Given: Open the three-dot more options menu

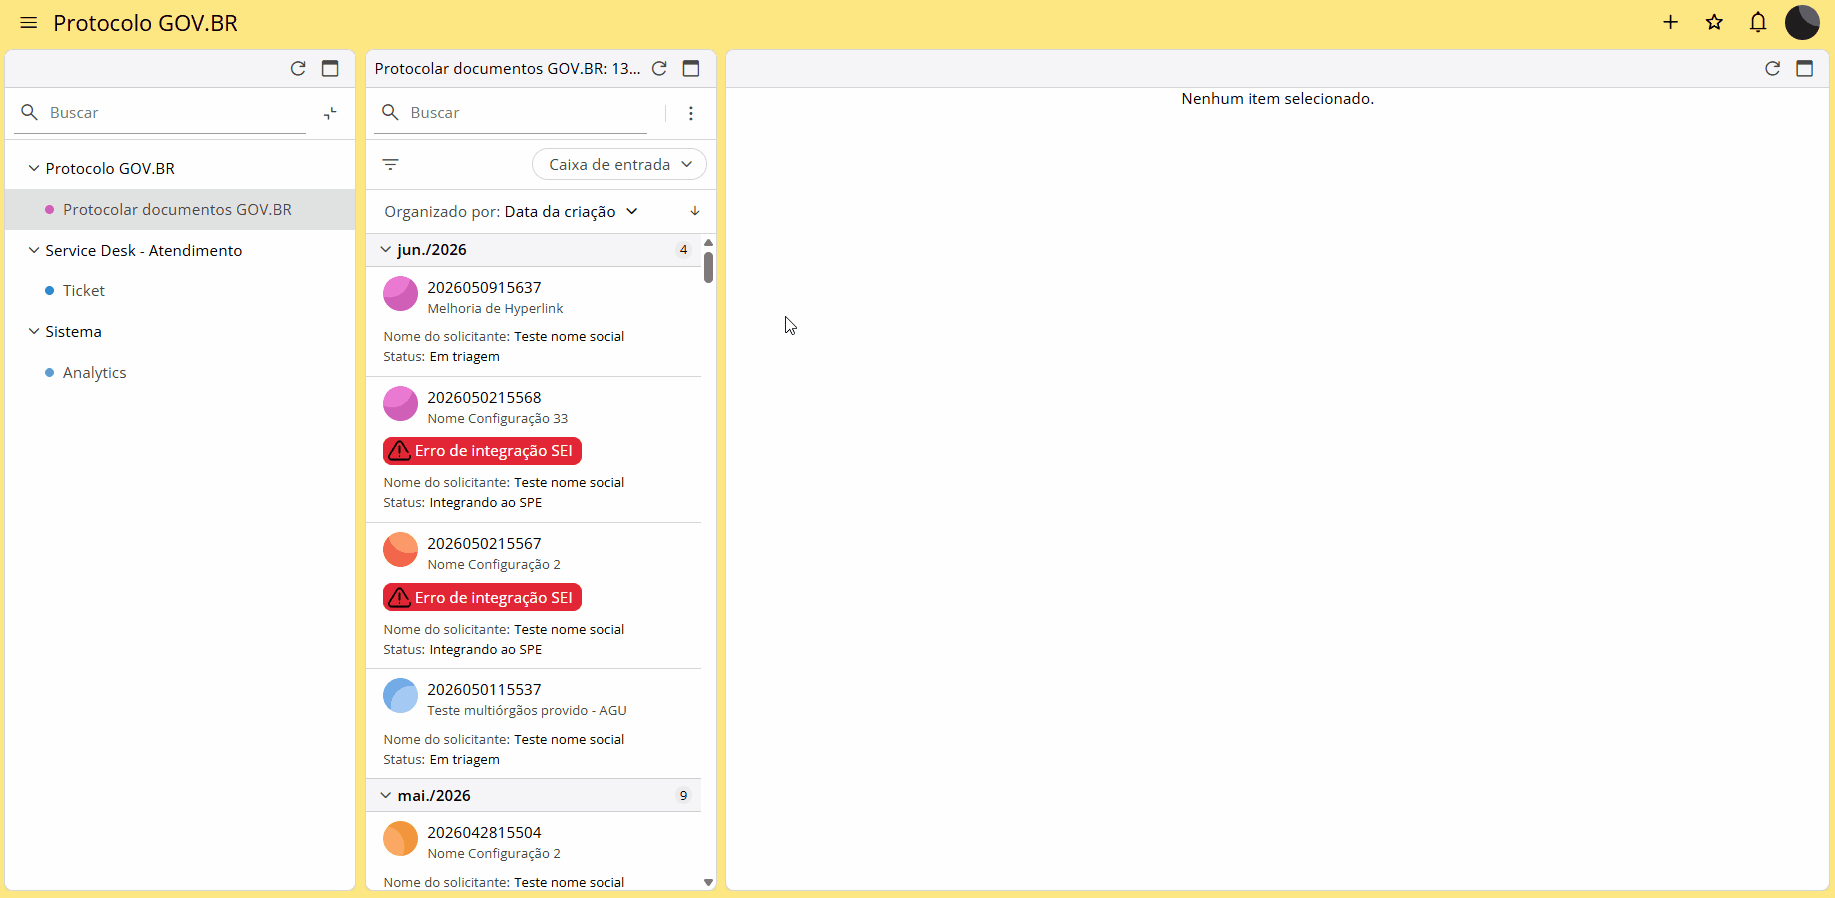Looking at the screenshot, I should [x=691, y=113].
